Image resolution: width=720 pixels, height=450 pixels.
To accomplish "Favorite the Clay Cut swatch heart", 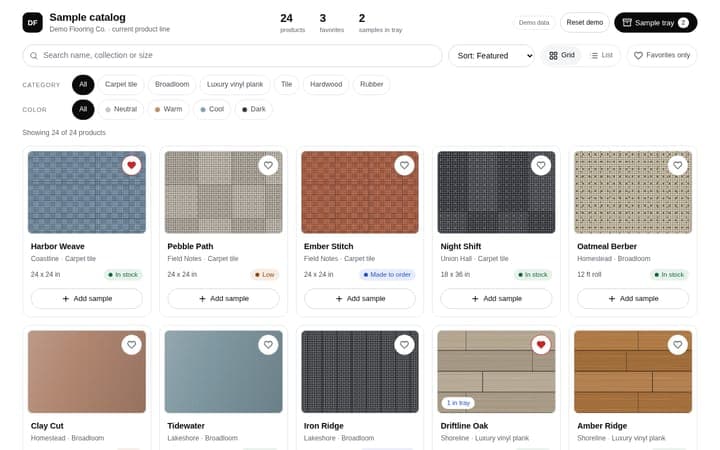I will click(131, 345).
